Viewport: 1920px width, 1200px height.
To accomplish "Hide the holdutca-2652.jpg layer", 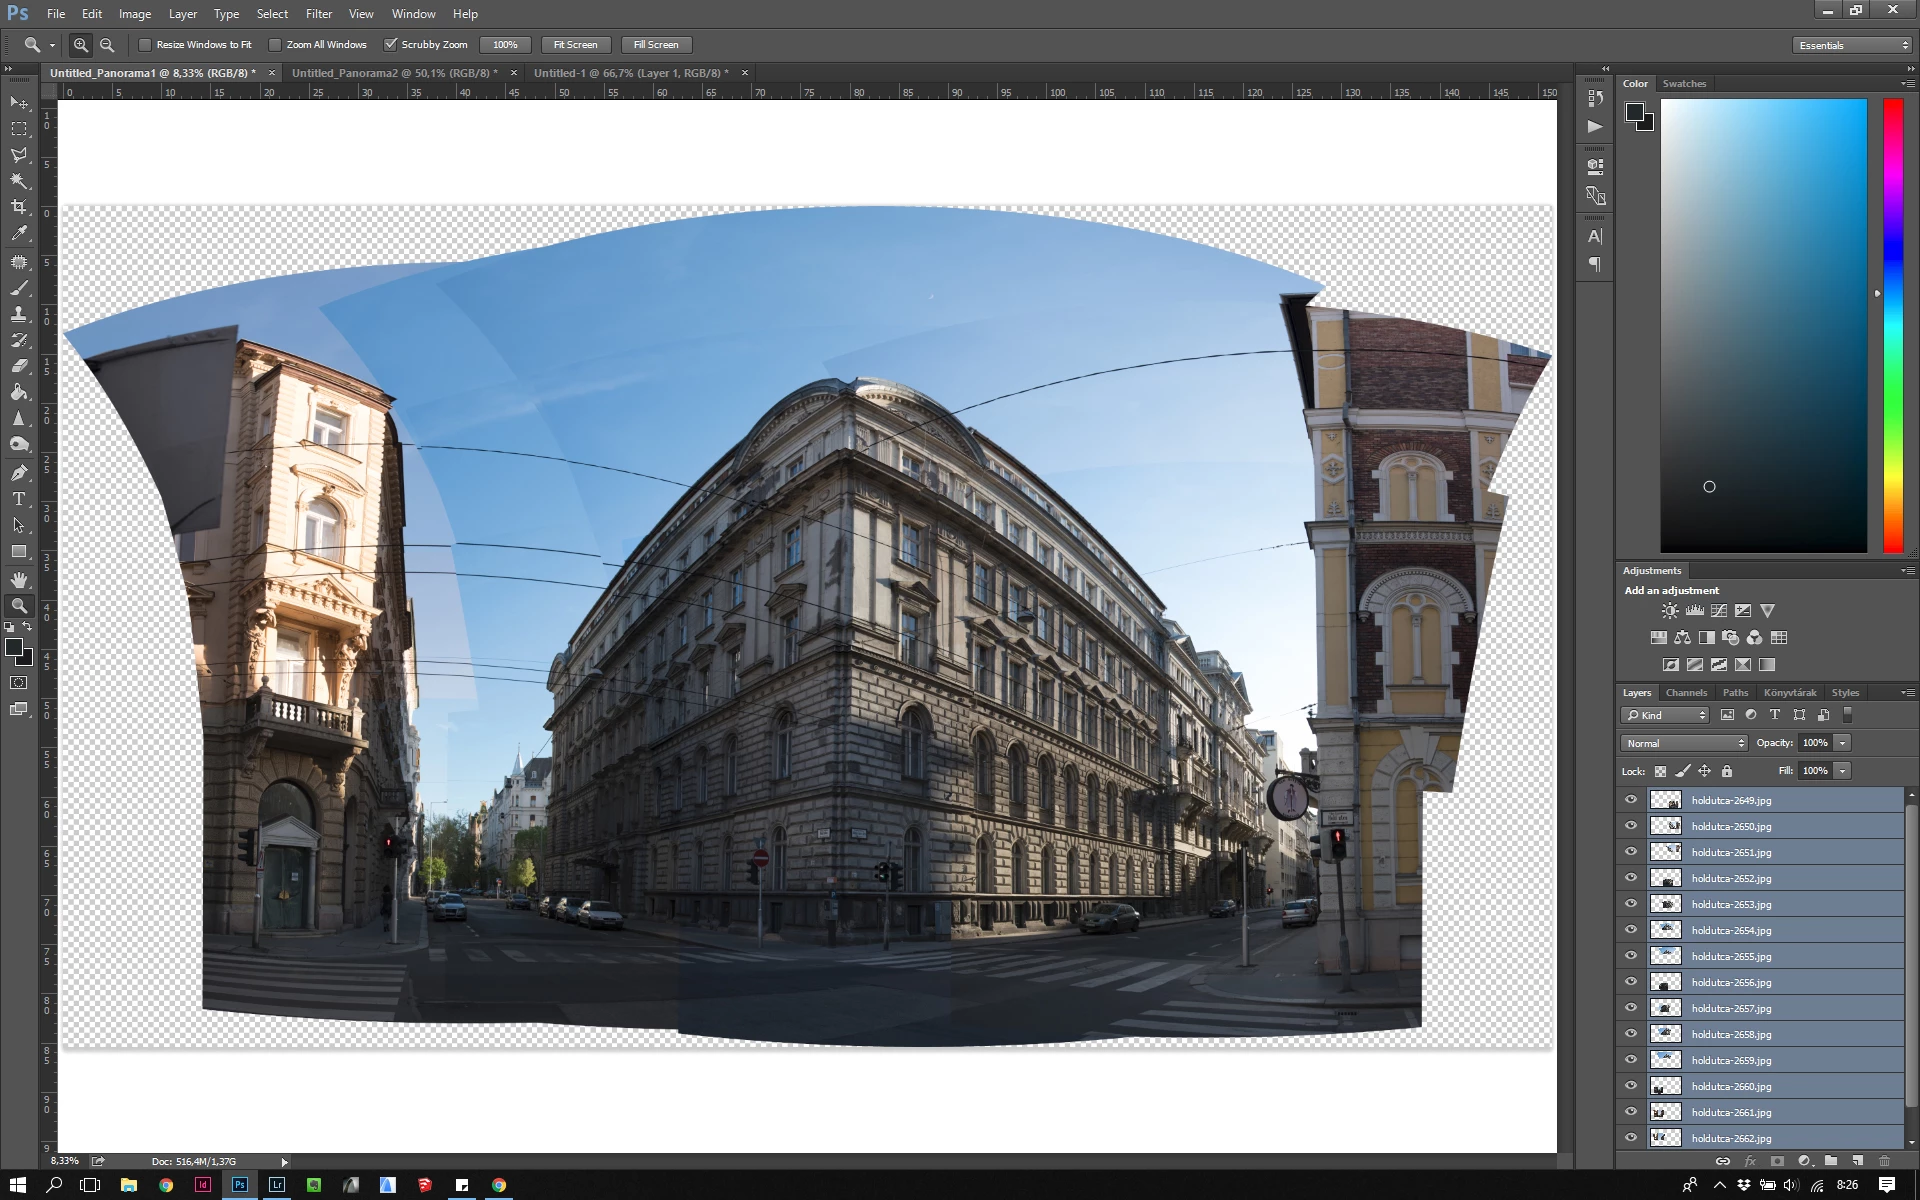I will [x=1631, y=878].
